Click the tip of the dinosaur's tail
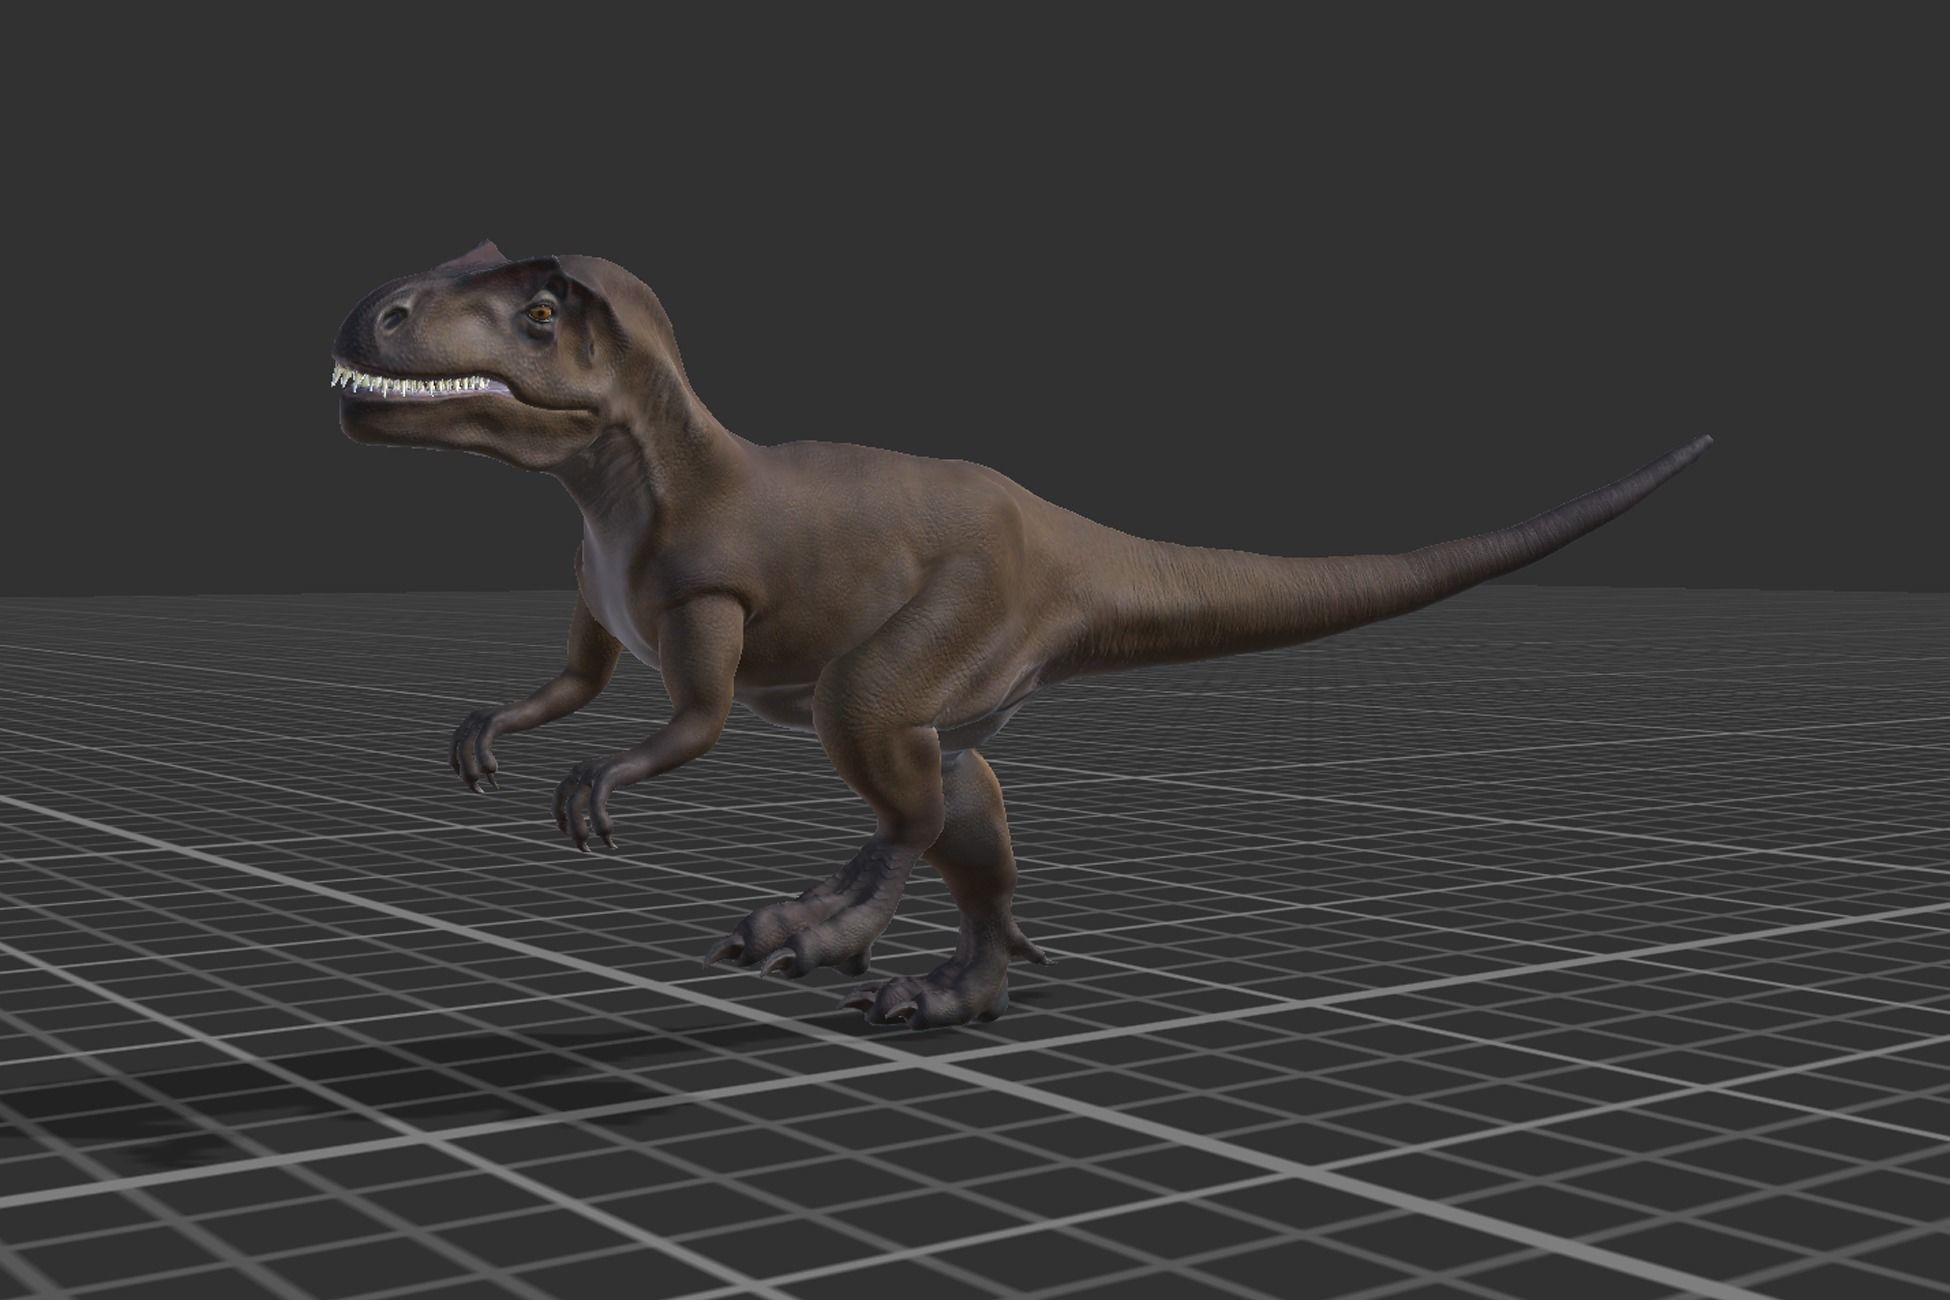The width and height of the screenshot is (1950, 1300). pyautogui.click(x=1700, y=443)
